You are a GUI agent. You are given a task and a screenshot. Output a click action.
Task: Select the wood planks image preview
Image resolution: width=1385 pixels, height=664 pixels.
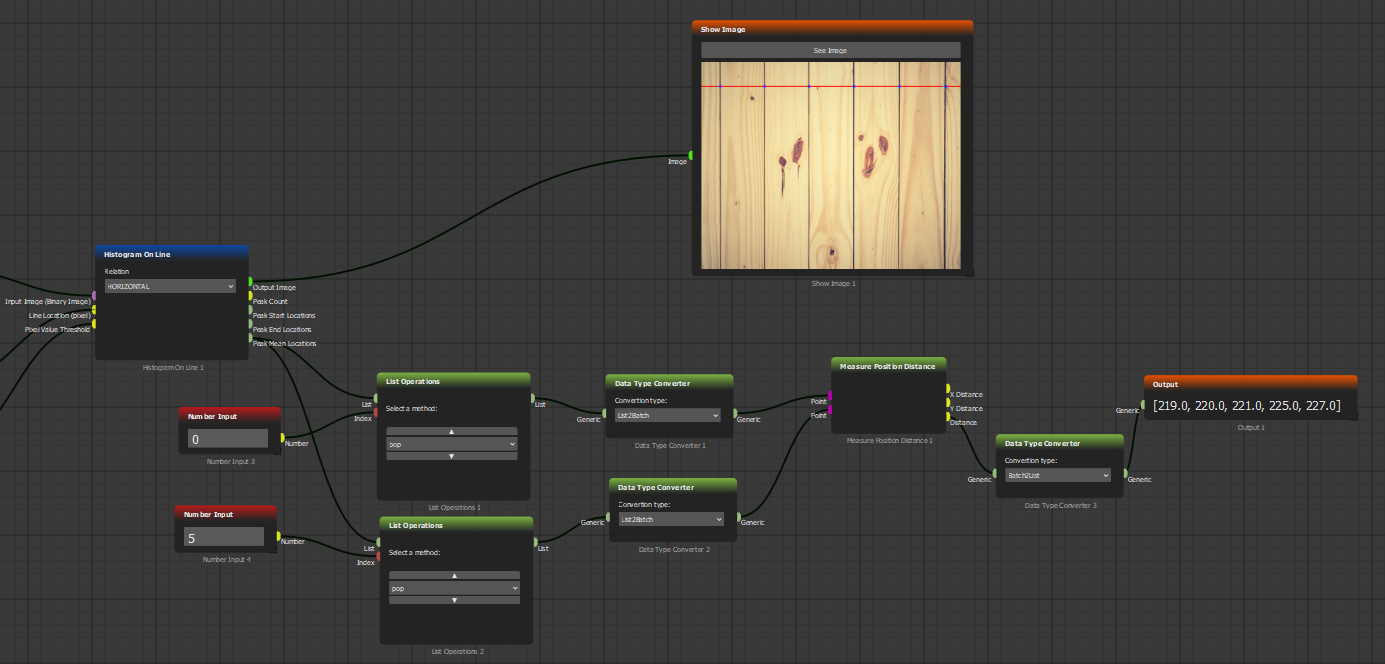(x=830, y=165)
